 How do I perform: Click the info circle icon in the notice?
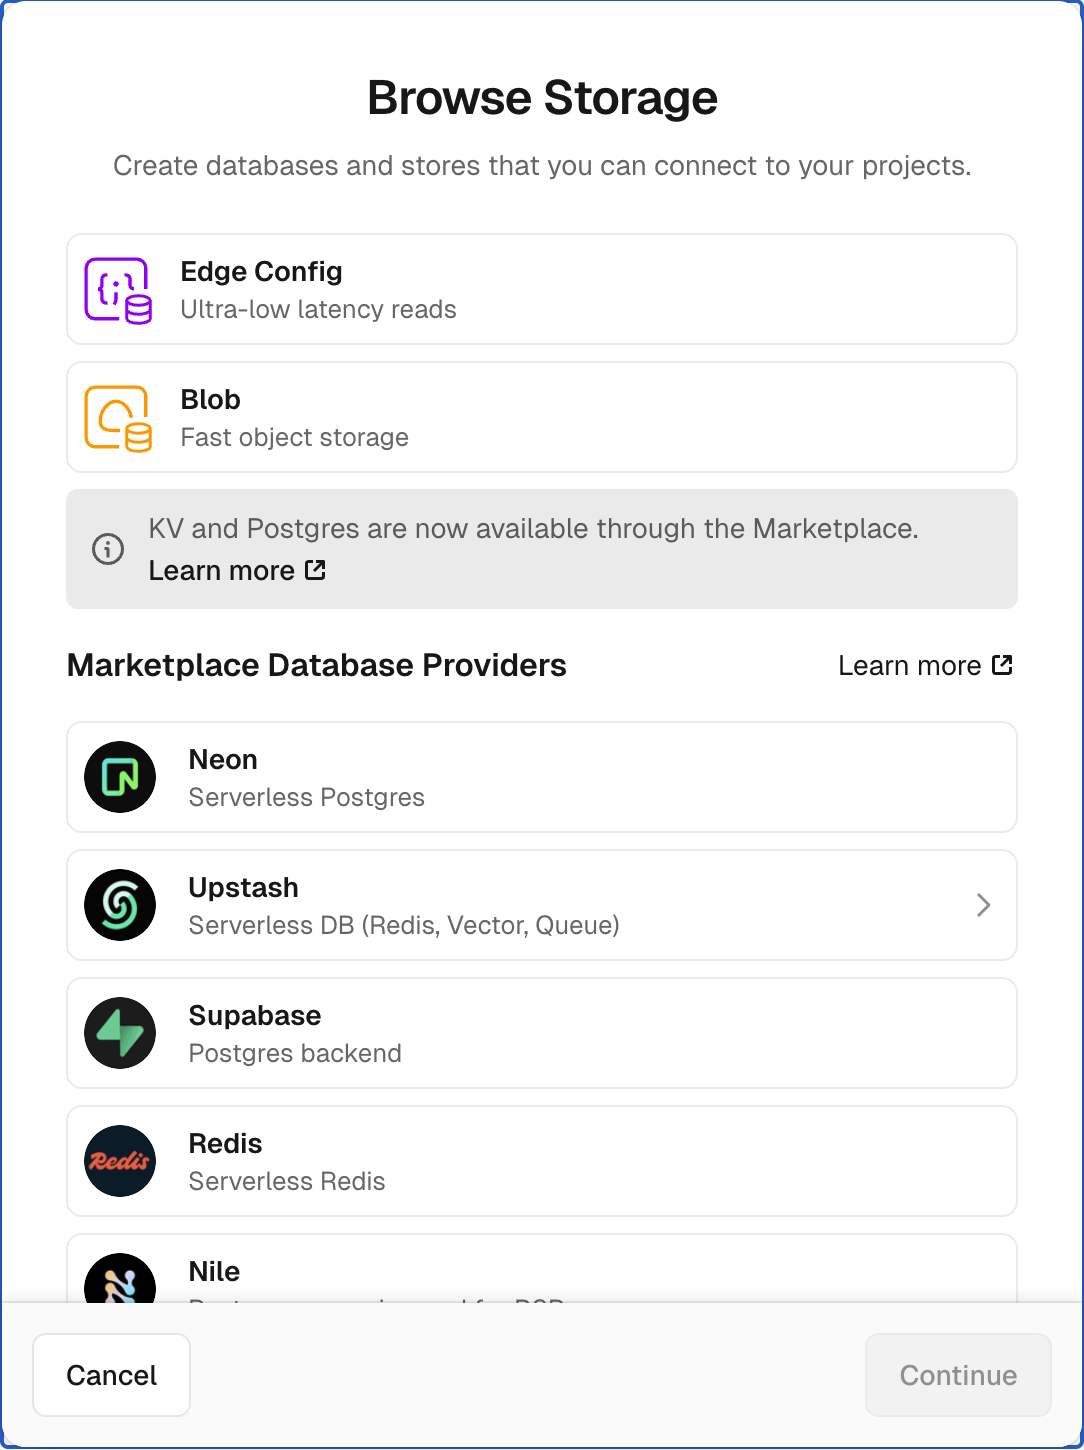pos(108,549)
